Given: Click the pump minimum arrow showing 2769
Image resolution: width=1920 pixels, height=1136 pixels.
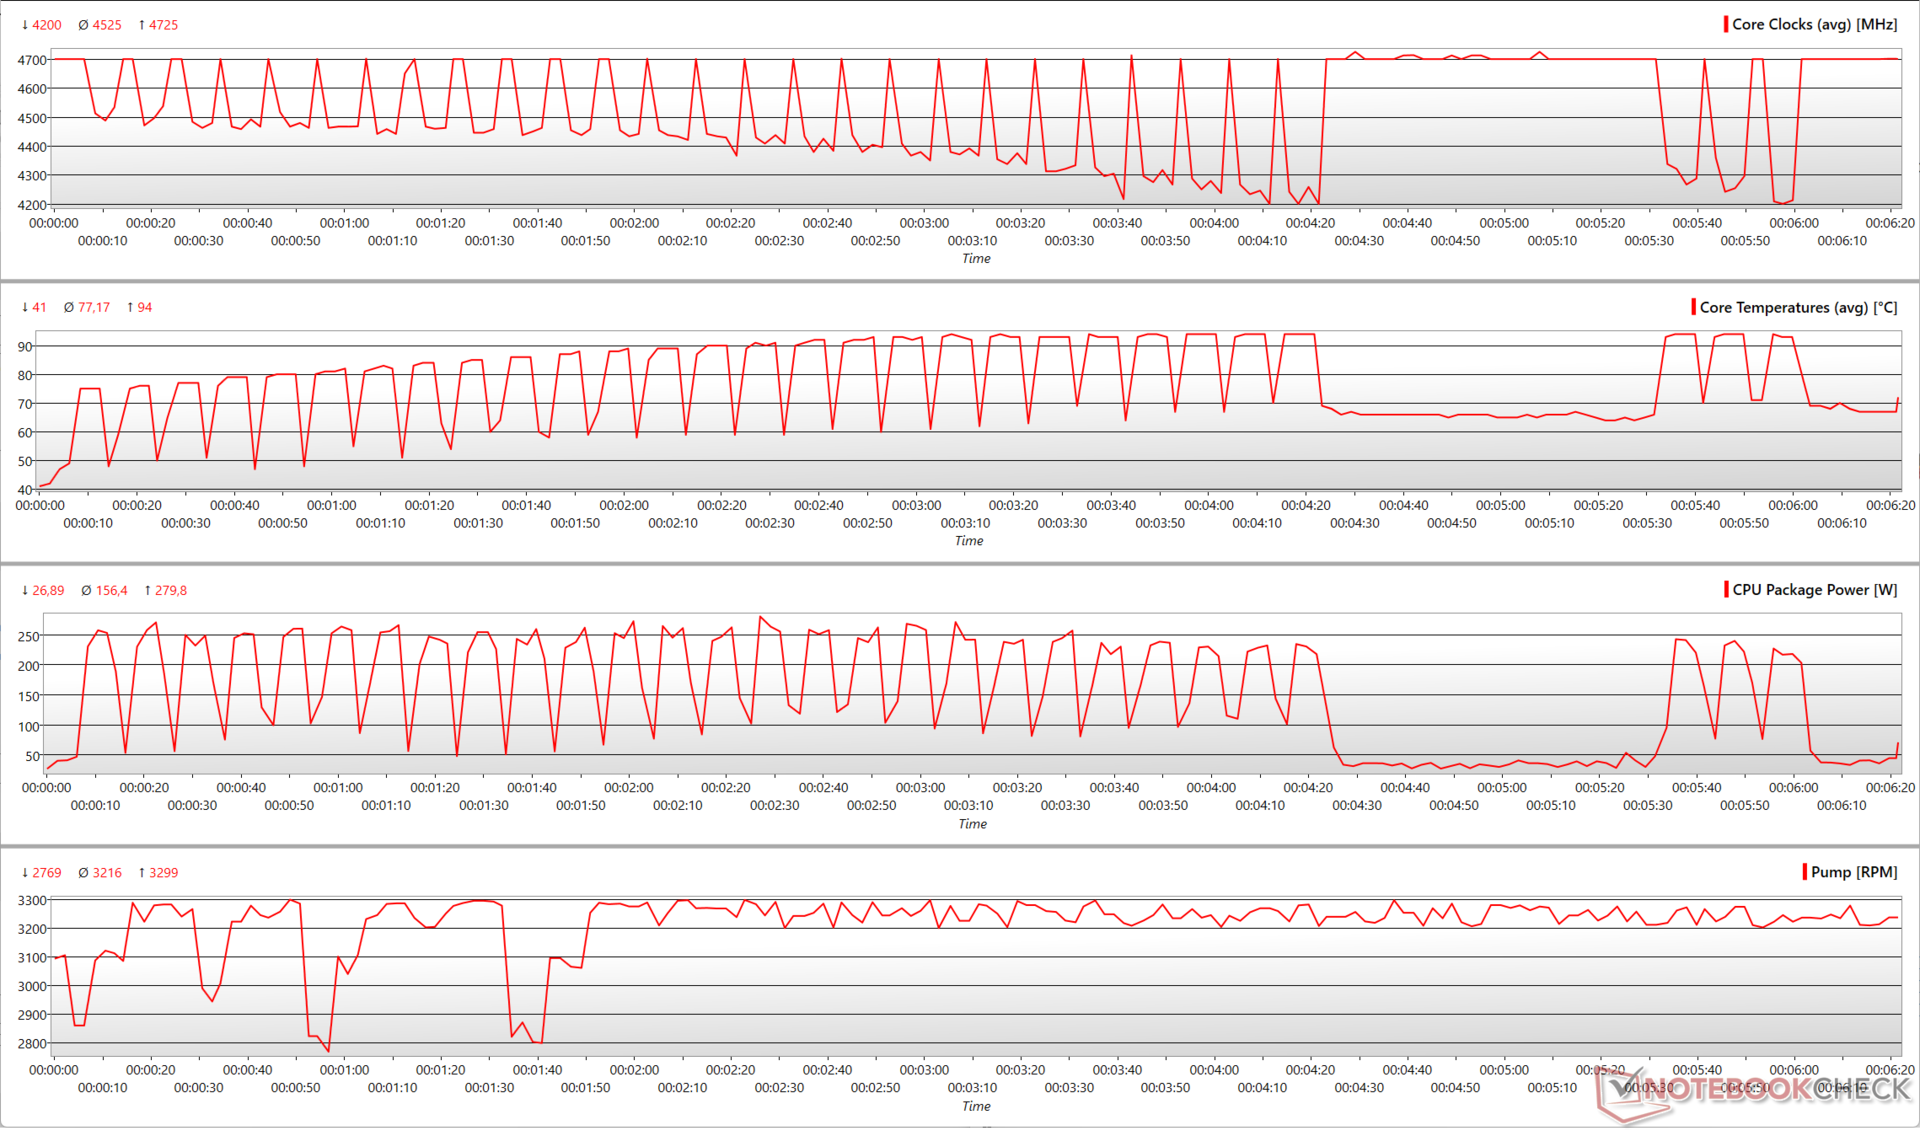Looking at the screenshot, I should 25,873.
